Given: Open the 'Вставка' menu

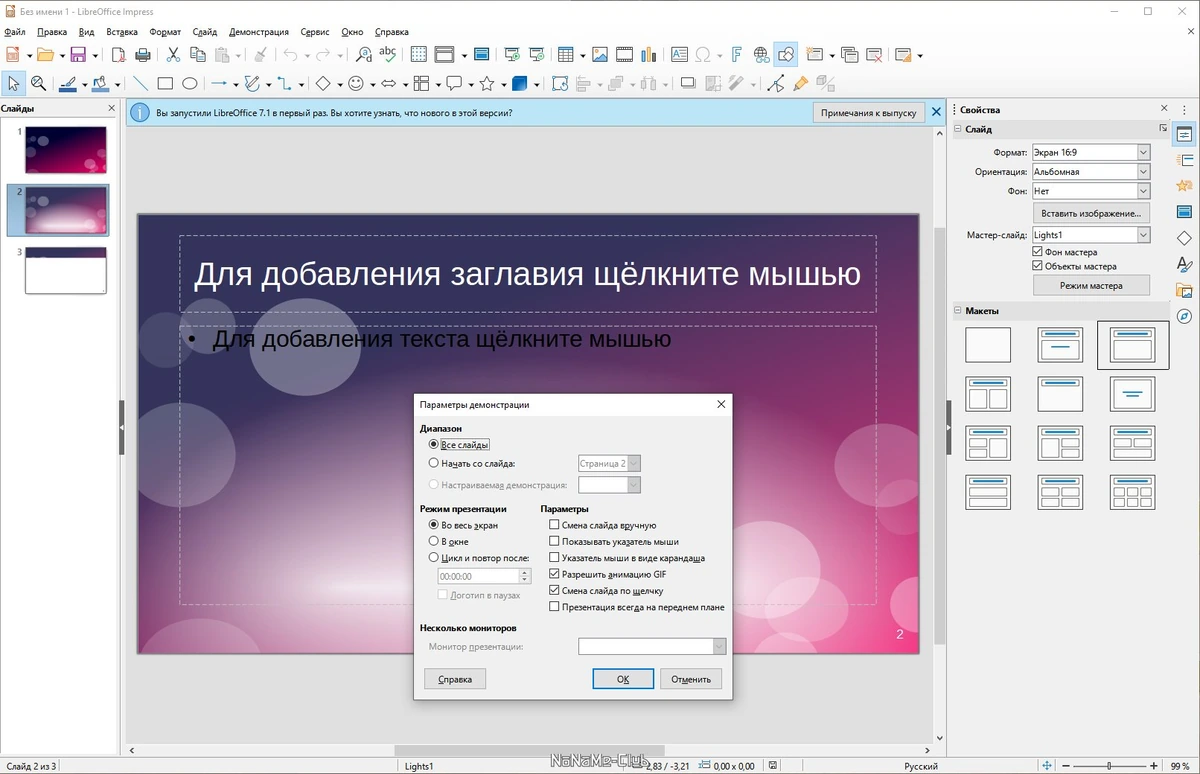Looking at the screenshot, I should coord(122,32).
